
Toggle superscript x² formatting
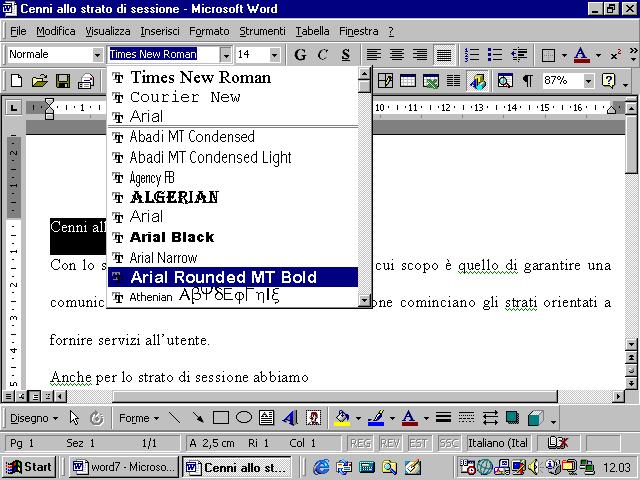pyautogui.click(x=616, y=54)
